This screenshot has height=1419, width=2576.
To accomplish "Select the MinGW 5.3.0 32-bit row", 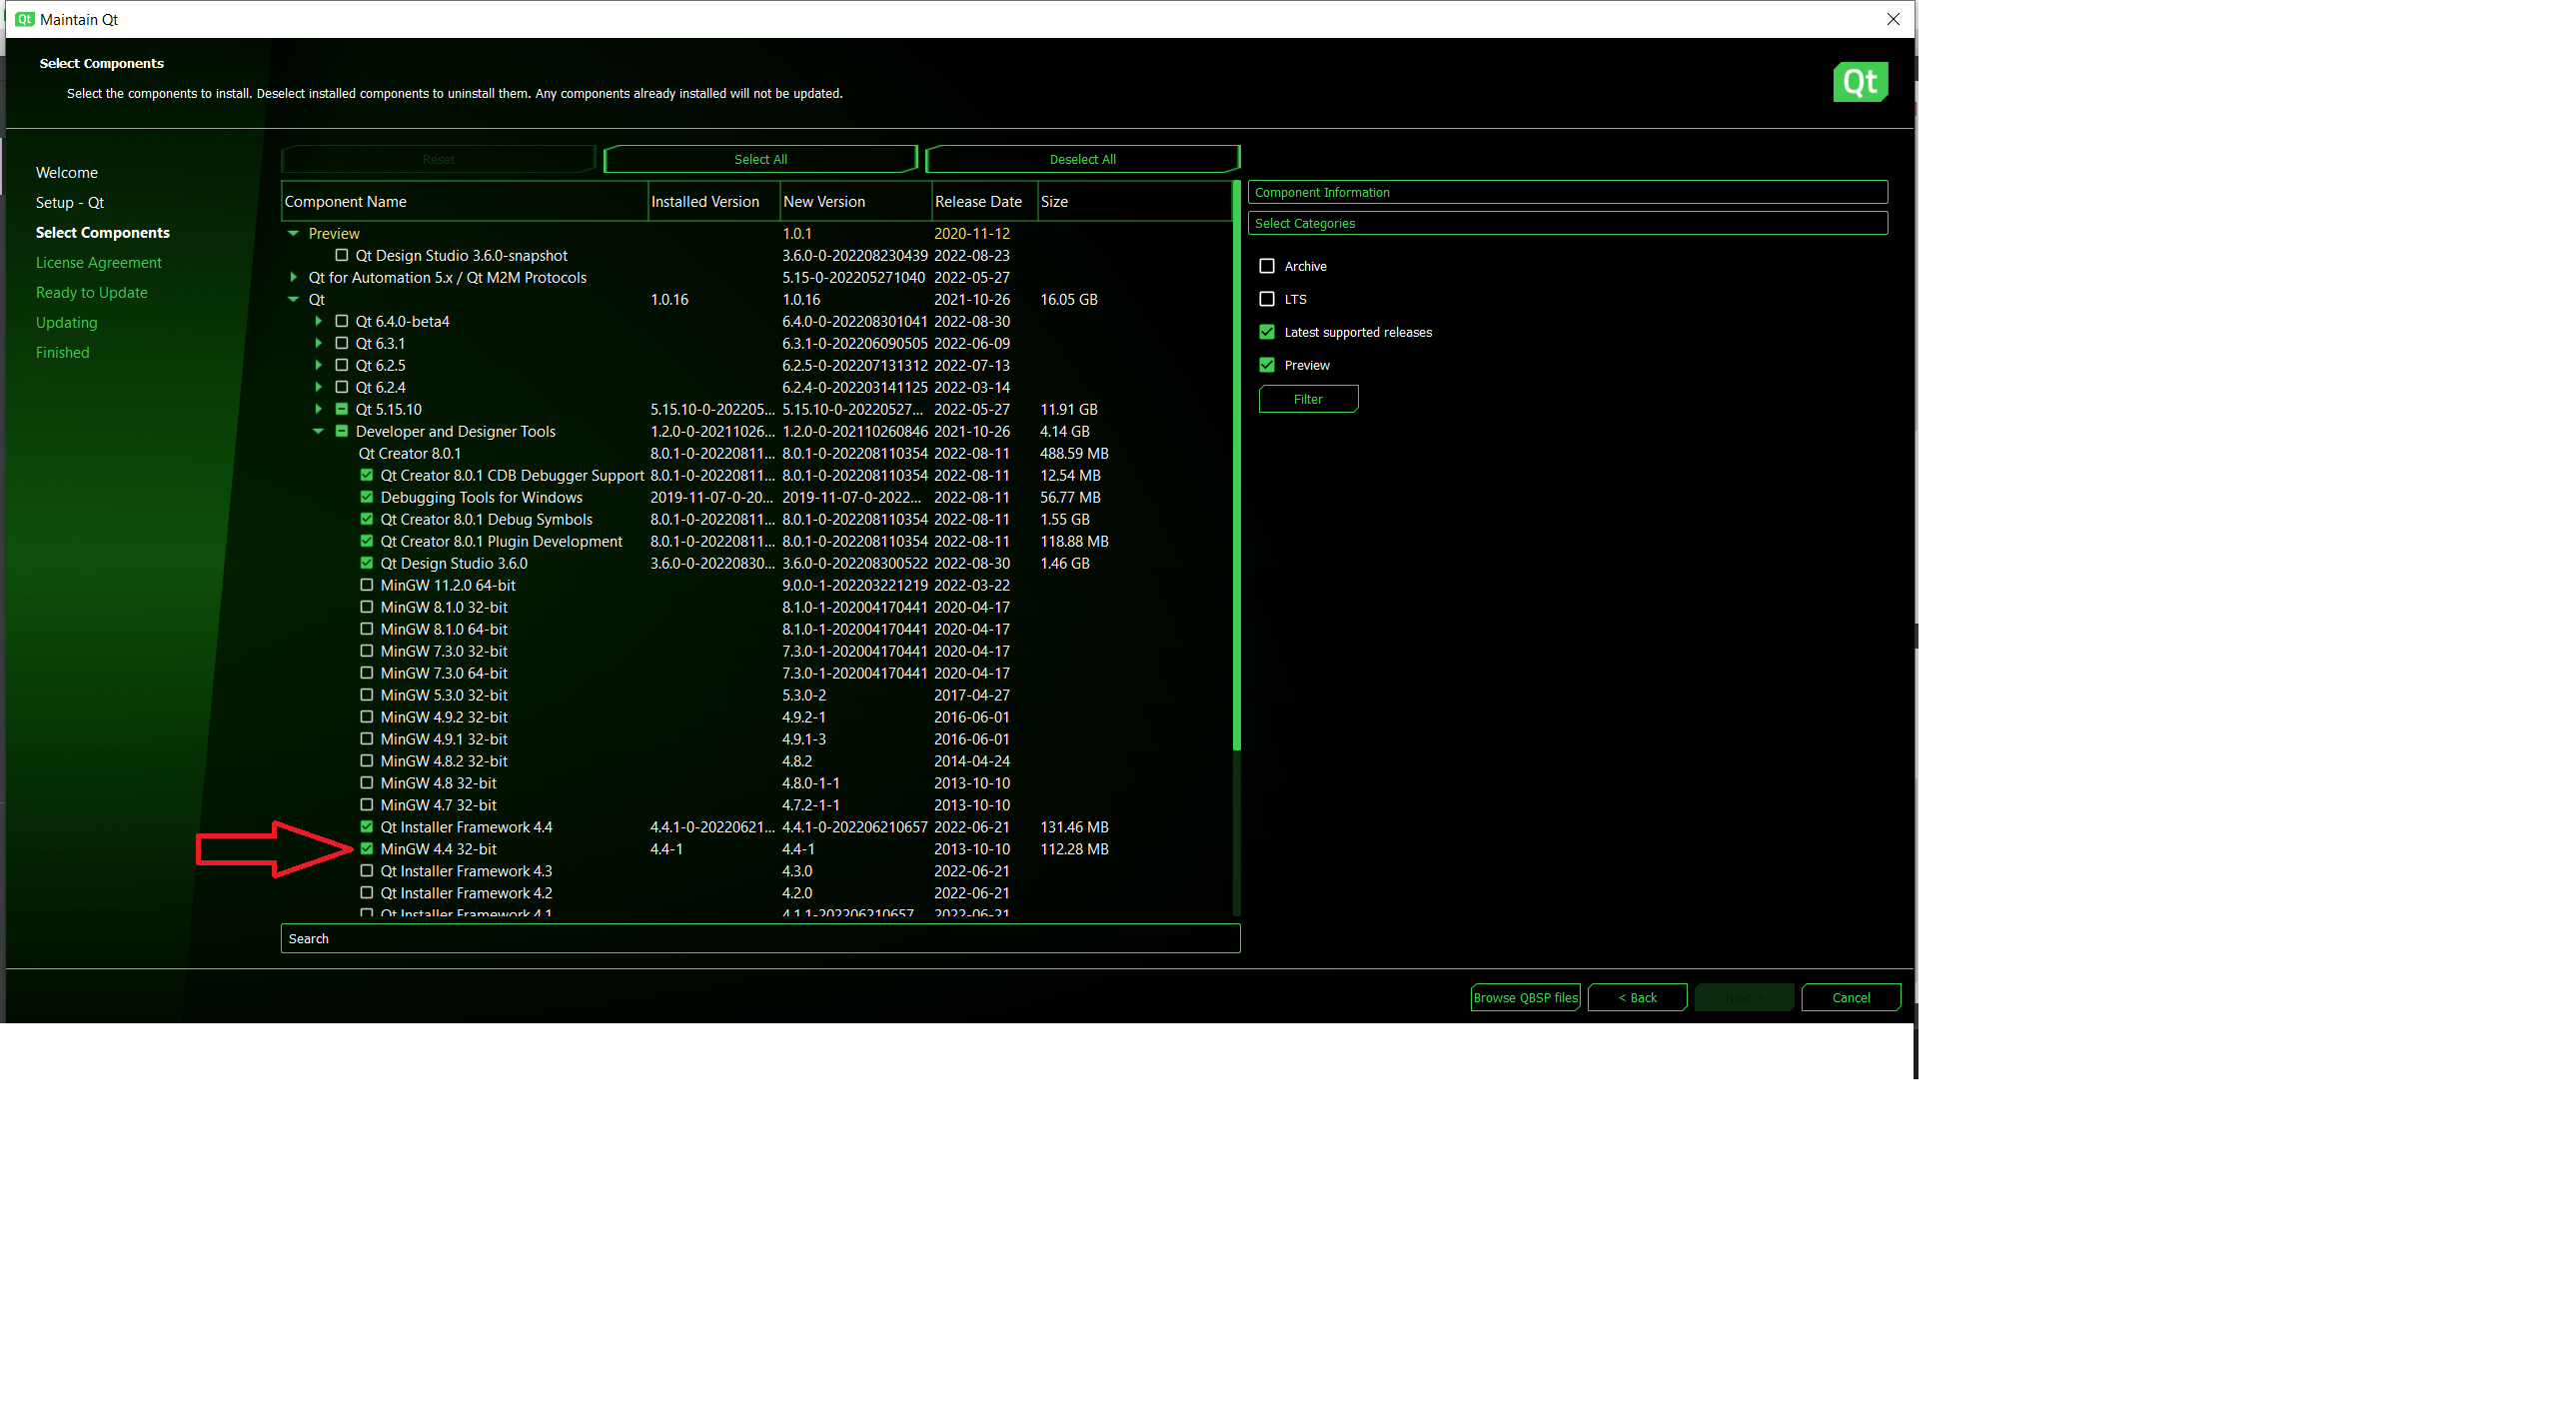I will (757, 695).
